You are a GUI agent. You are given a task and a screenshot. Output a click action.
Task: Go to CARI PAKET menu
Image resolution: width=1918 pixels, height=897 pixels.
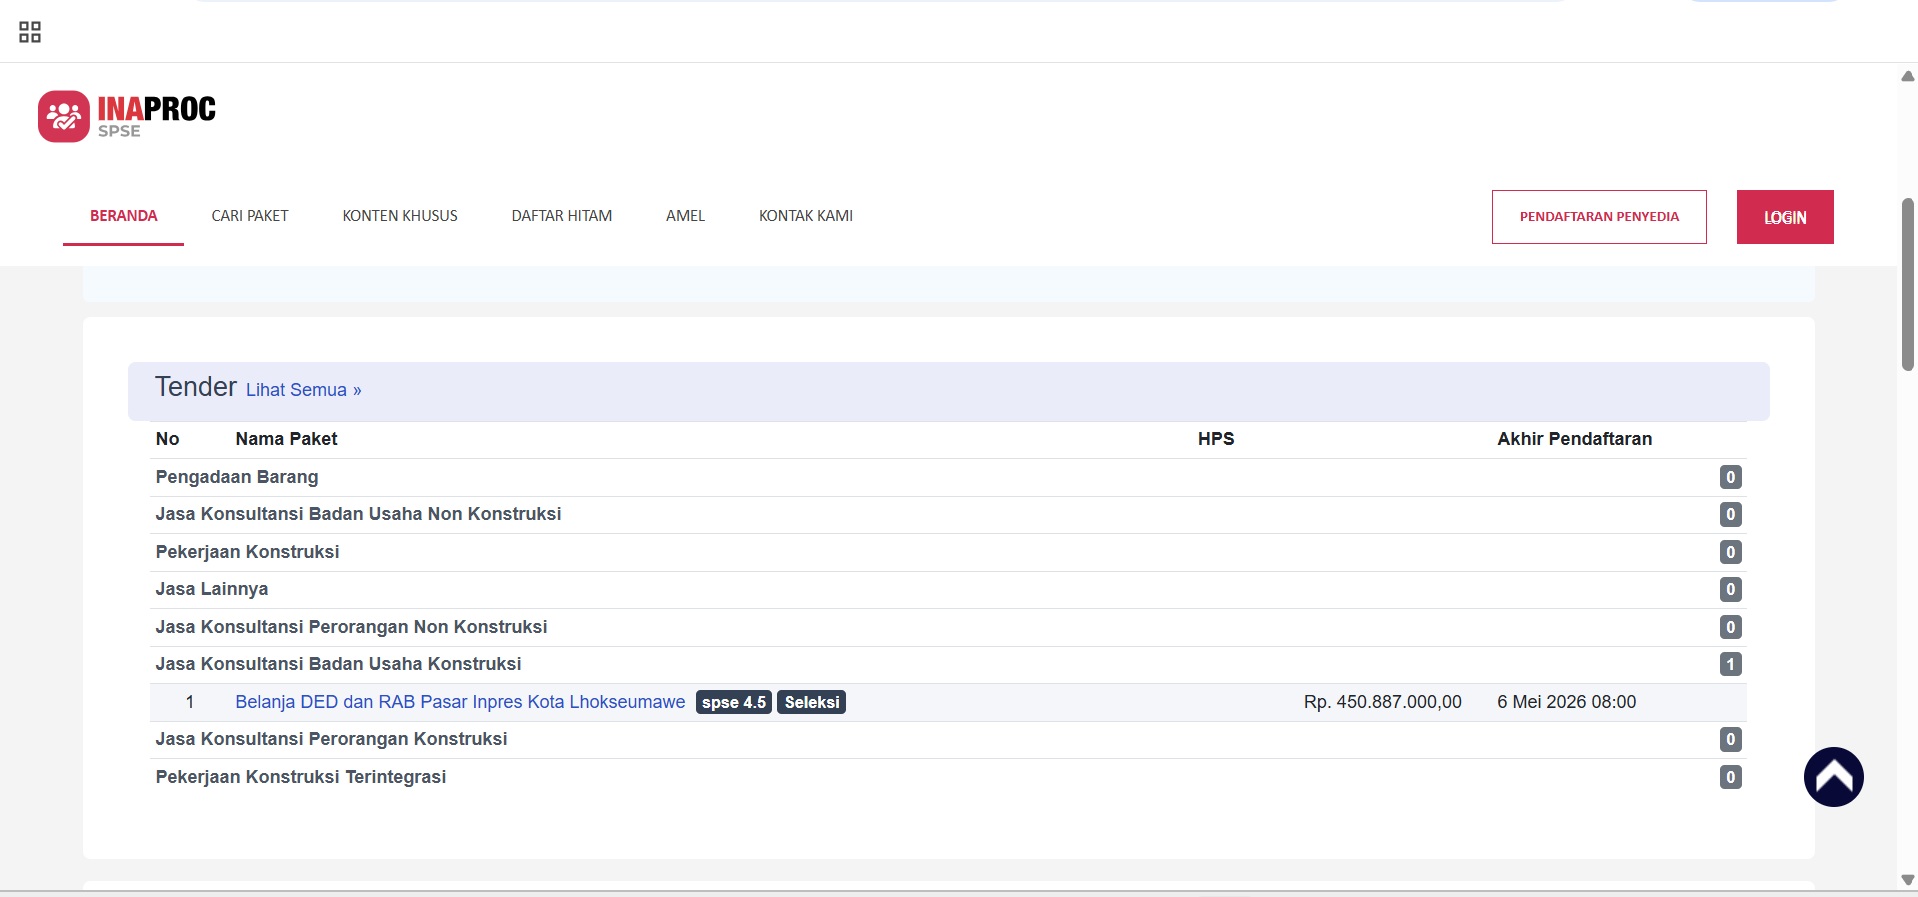tap(250, 216)
